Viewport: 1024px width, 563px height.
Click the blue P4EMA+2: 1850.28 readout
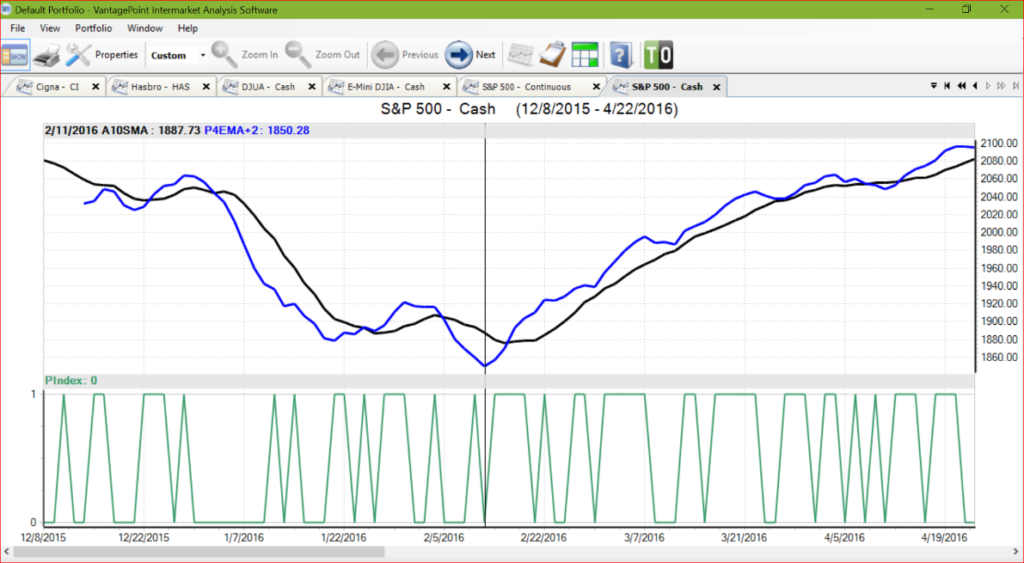(x=257, y=130)
